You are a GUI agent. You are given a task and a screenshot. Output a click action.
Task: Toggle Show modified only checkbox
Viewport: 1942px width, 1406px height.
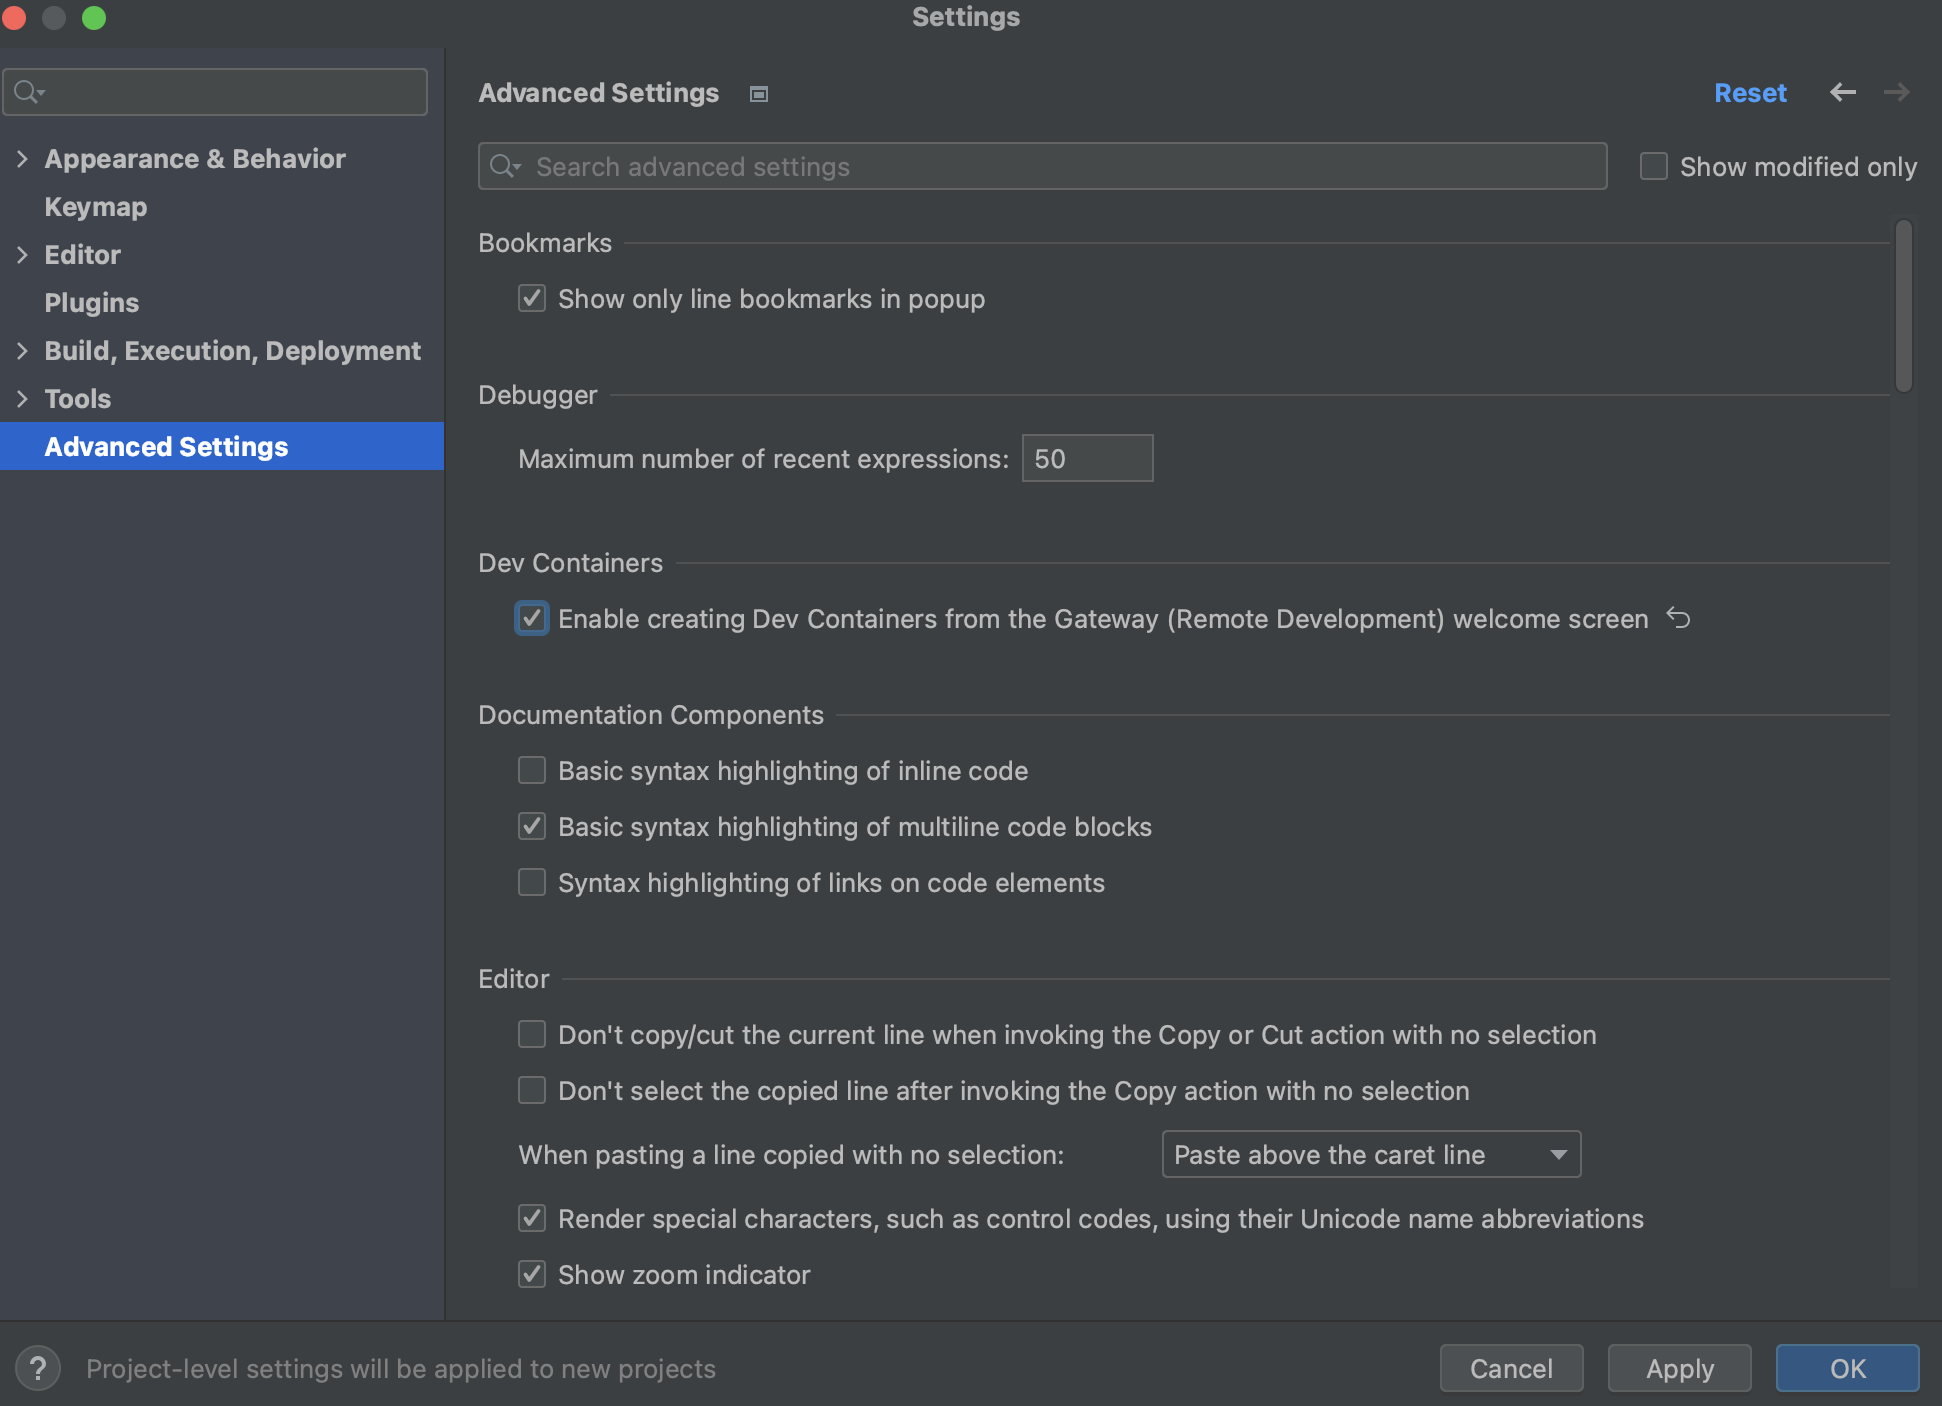coord(1654,166)
